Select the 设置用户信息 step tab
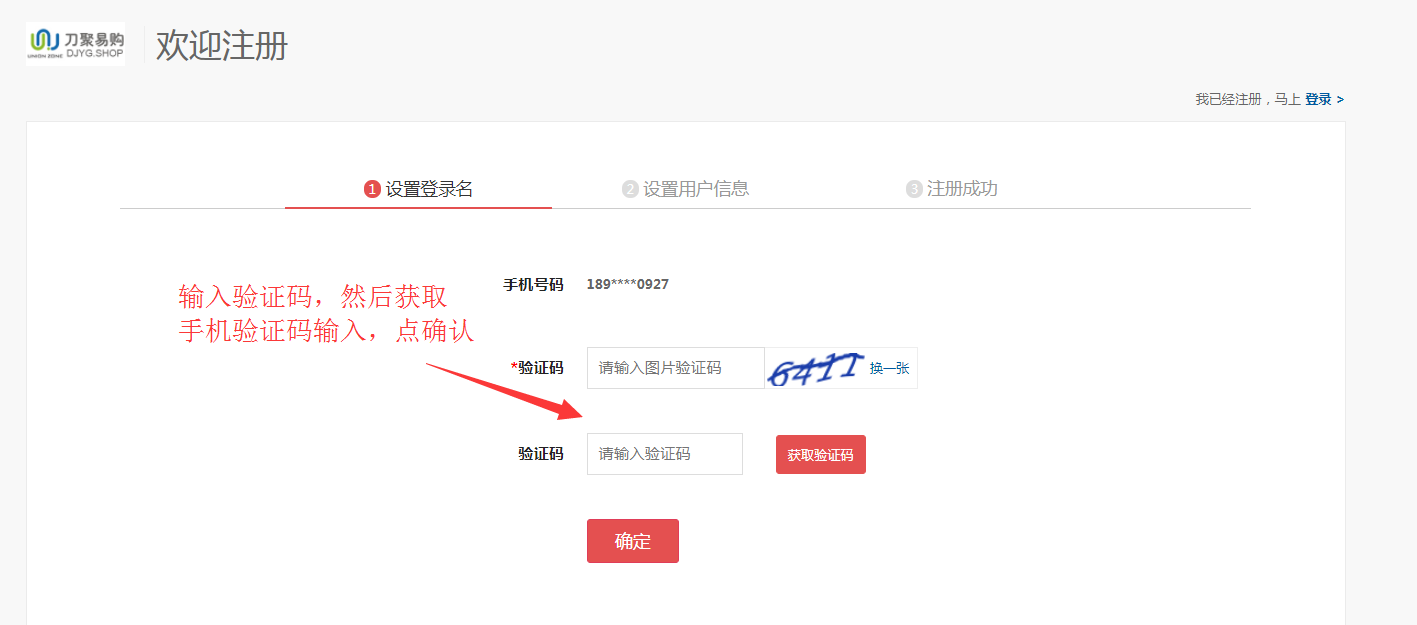 pos(685,189)
